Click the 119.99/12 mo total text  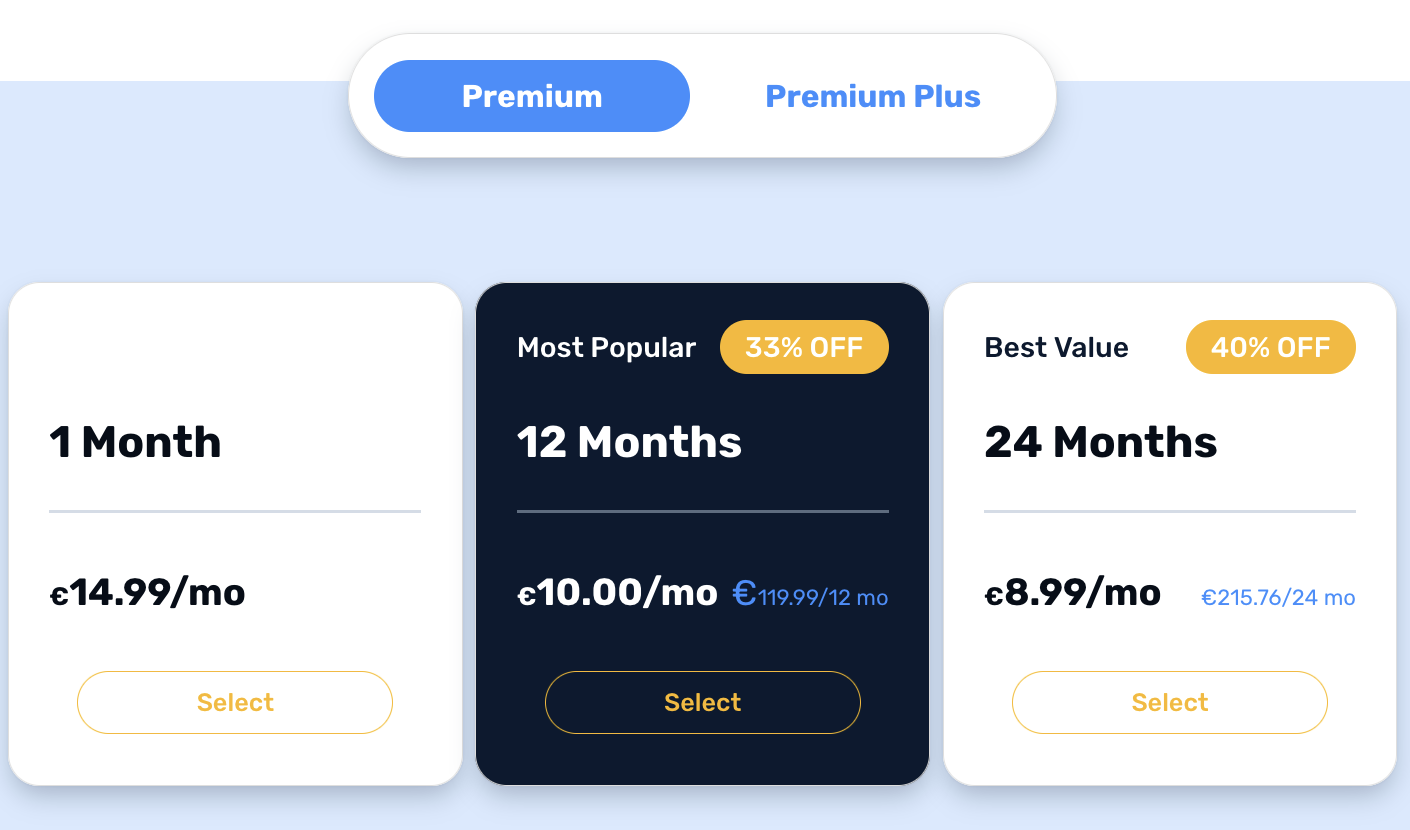(x=823, y=598)
